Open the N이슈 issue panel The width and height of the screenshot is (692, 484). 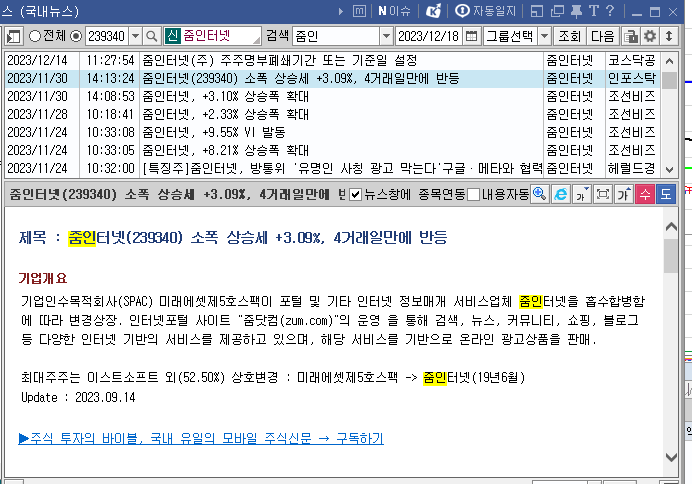tap(394, 11)
